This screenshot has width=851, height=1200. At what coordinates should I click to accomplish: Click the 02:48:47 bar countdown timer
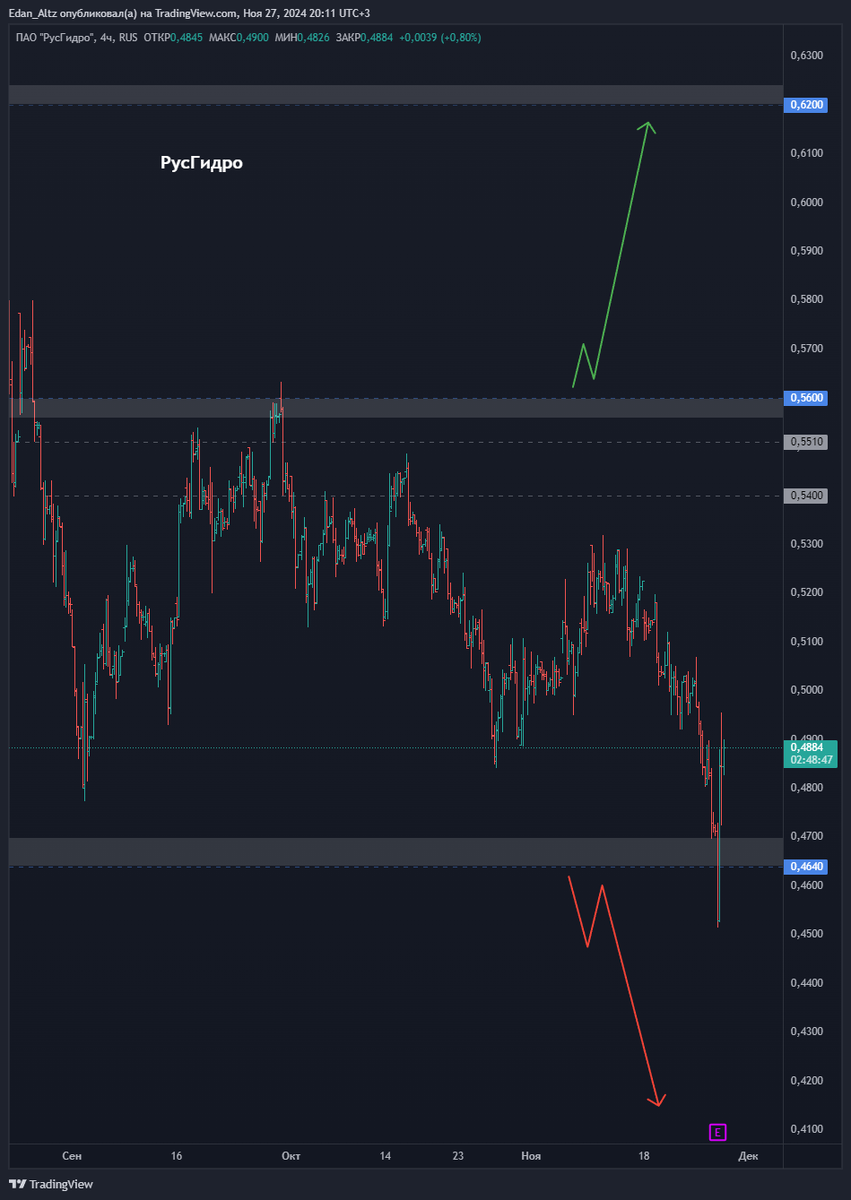click(812, 760)
